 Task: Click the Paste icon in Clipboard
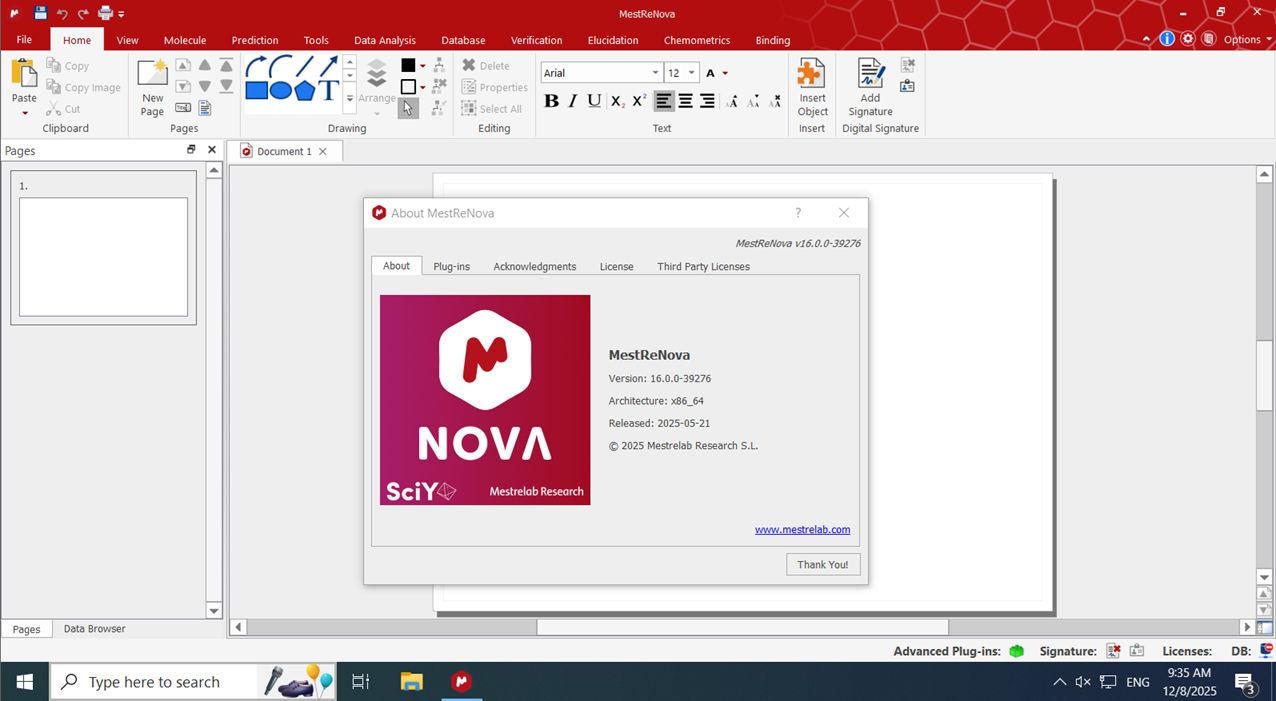[24, 73]
